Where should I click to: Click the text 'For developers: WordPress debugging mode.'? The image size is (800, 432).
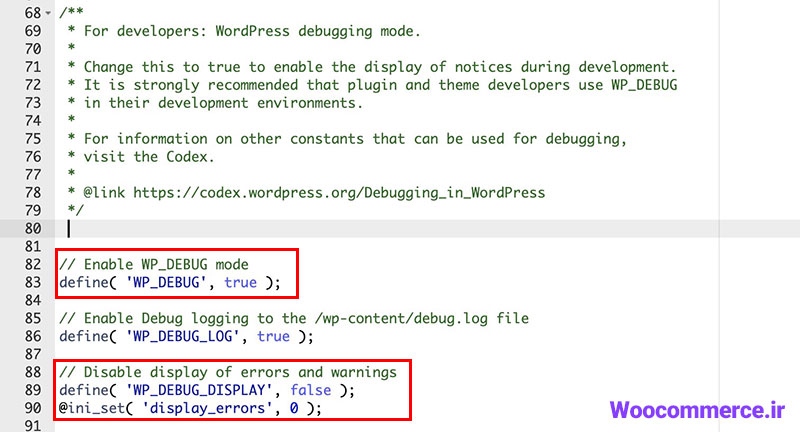(252, 31)
